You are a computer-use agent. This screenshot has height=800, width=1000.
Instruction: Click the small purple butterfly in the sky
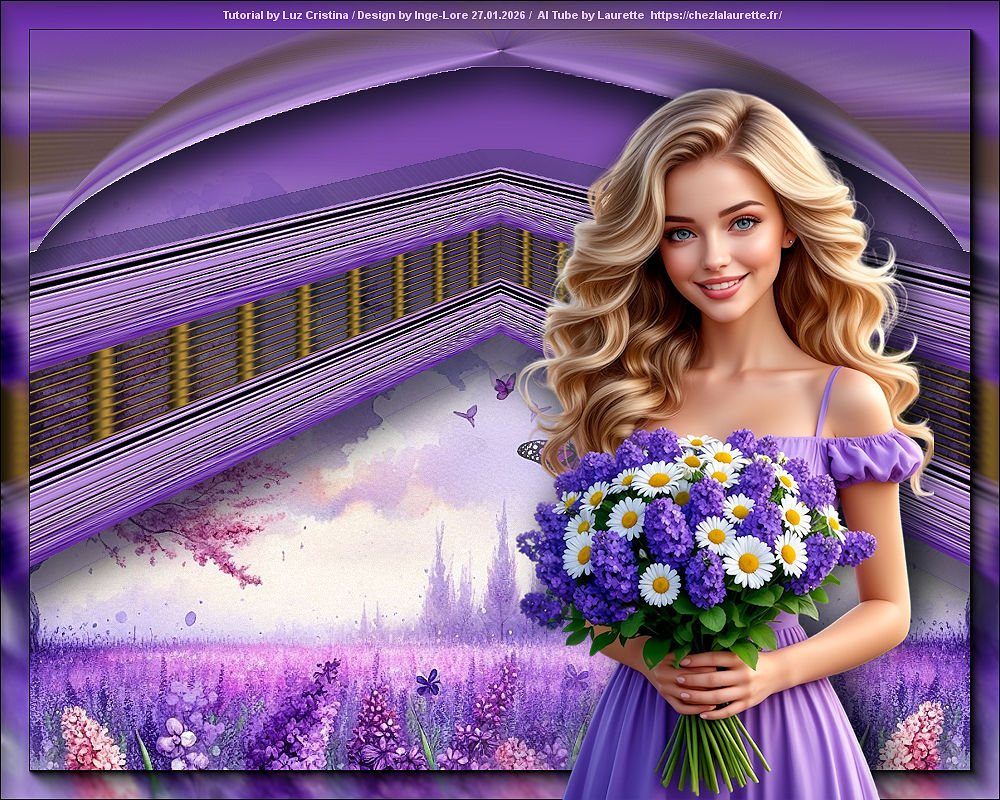point(466,414)
